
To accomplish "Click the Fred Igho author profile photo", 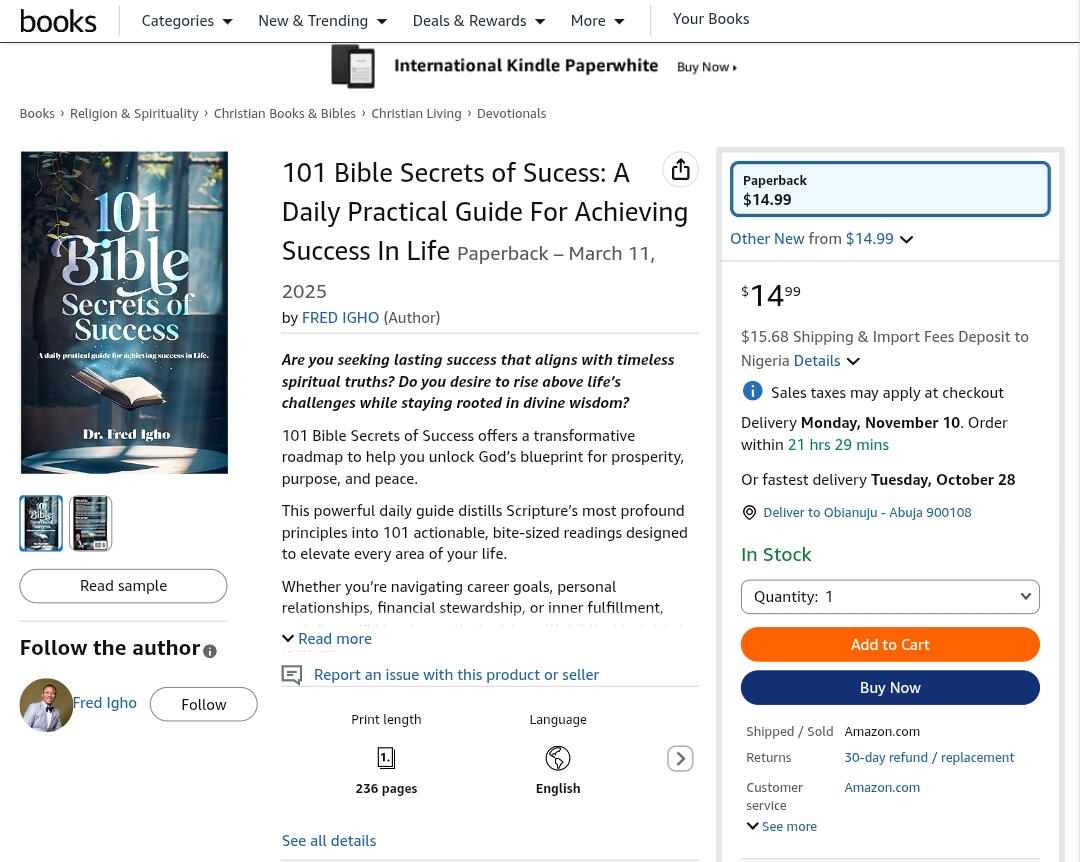I will [46, 705].
